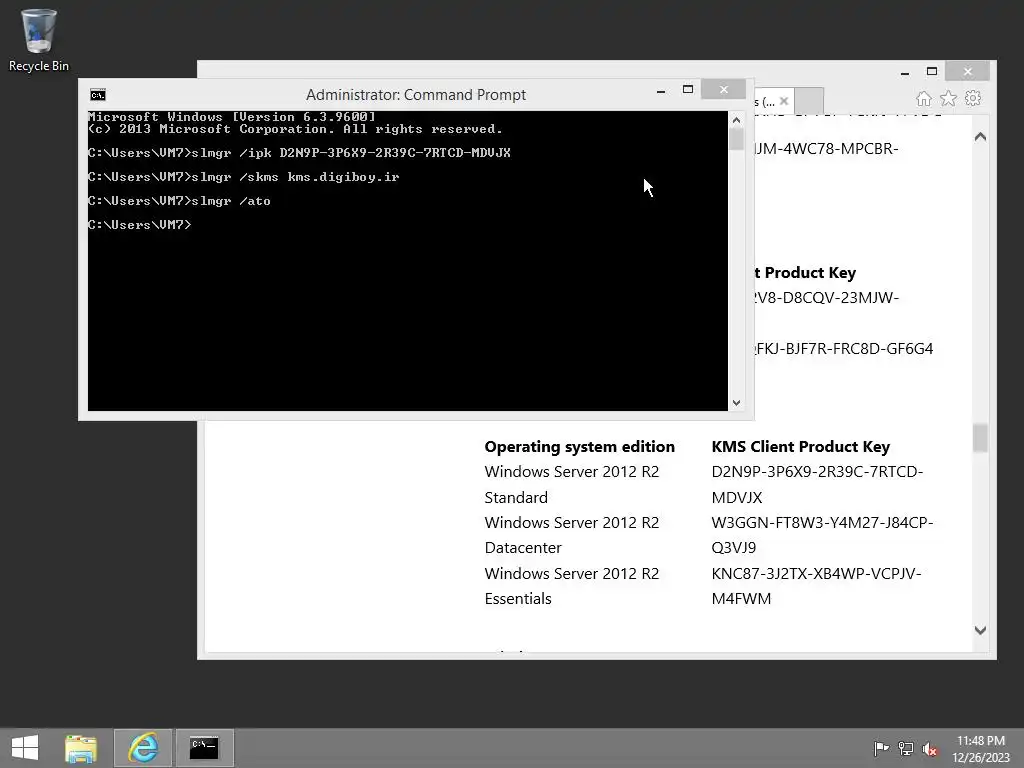Viewport: 1024px width, 768px height.
Task: Click the Internet Explorer page scroll up arrow
Action: pyautogui.click(x=980, y=136)
